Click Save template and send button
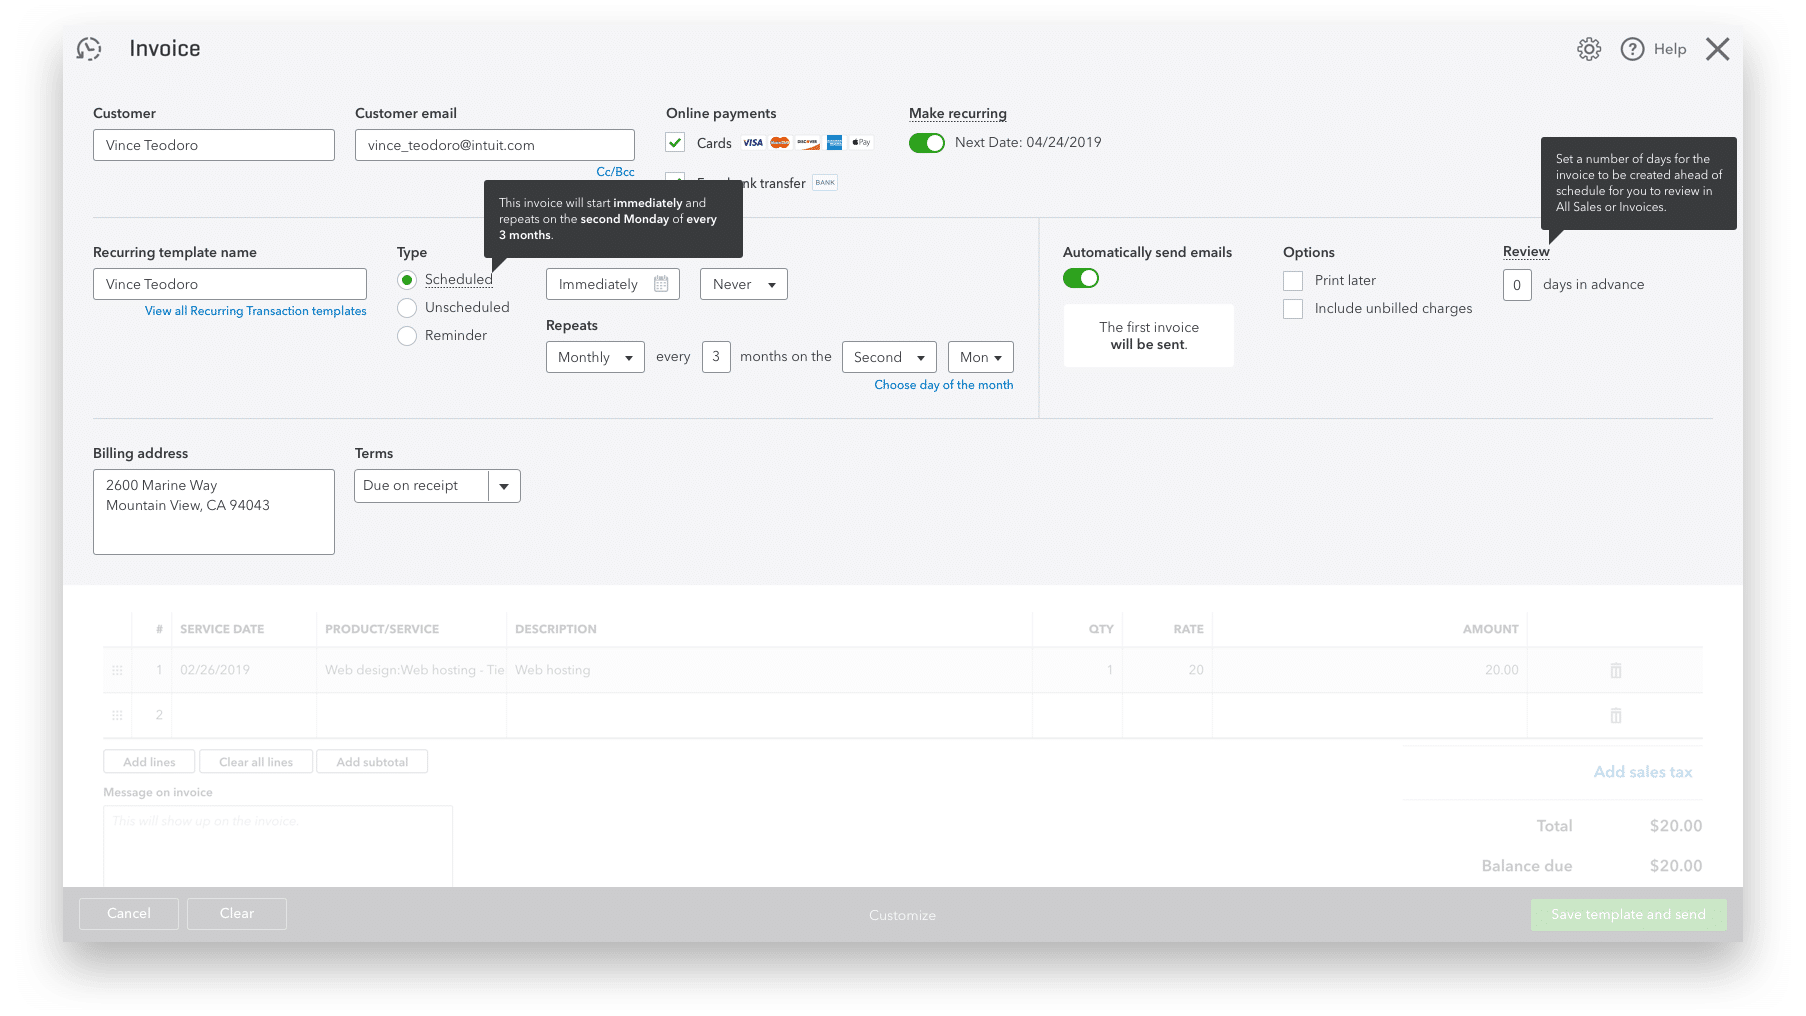 [x=1628, y=914]
